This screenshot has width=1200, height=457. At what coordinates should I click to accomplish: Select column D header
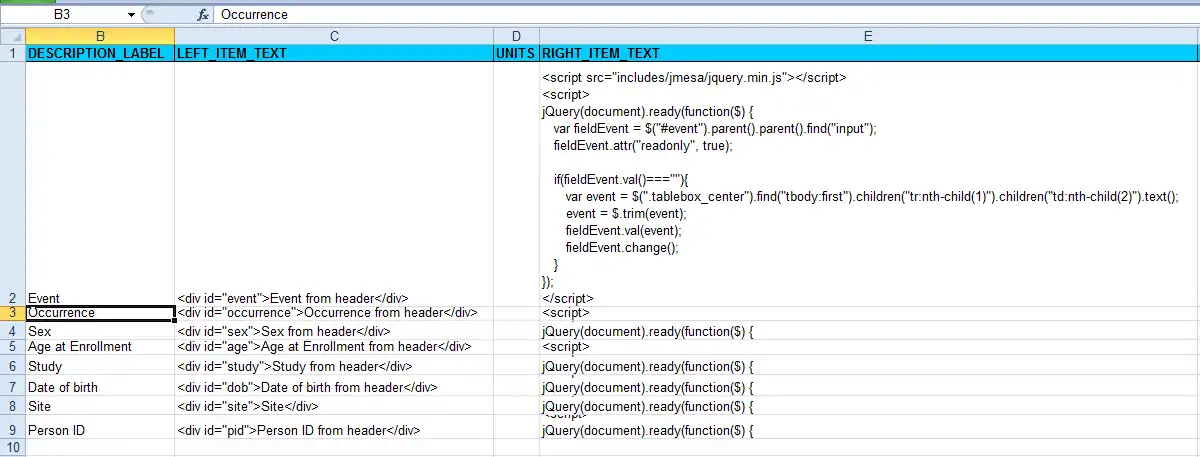(516, 37)
